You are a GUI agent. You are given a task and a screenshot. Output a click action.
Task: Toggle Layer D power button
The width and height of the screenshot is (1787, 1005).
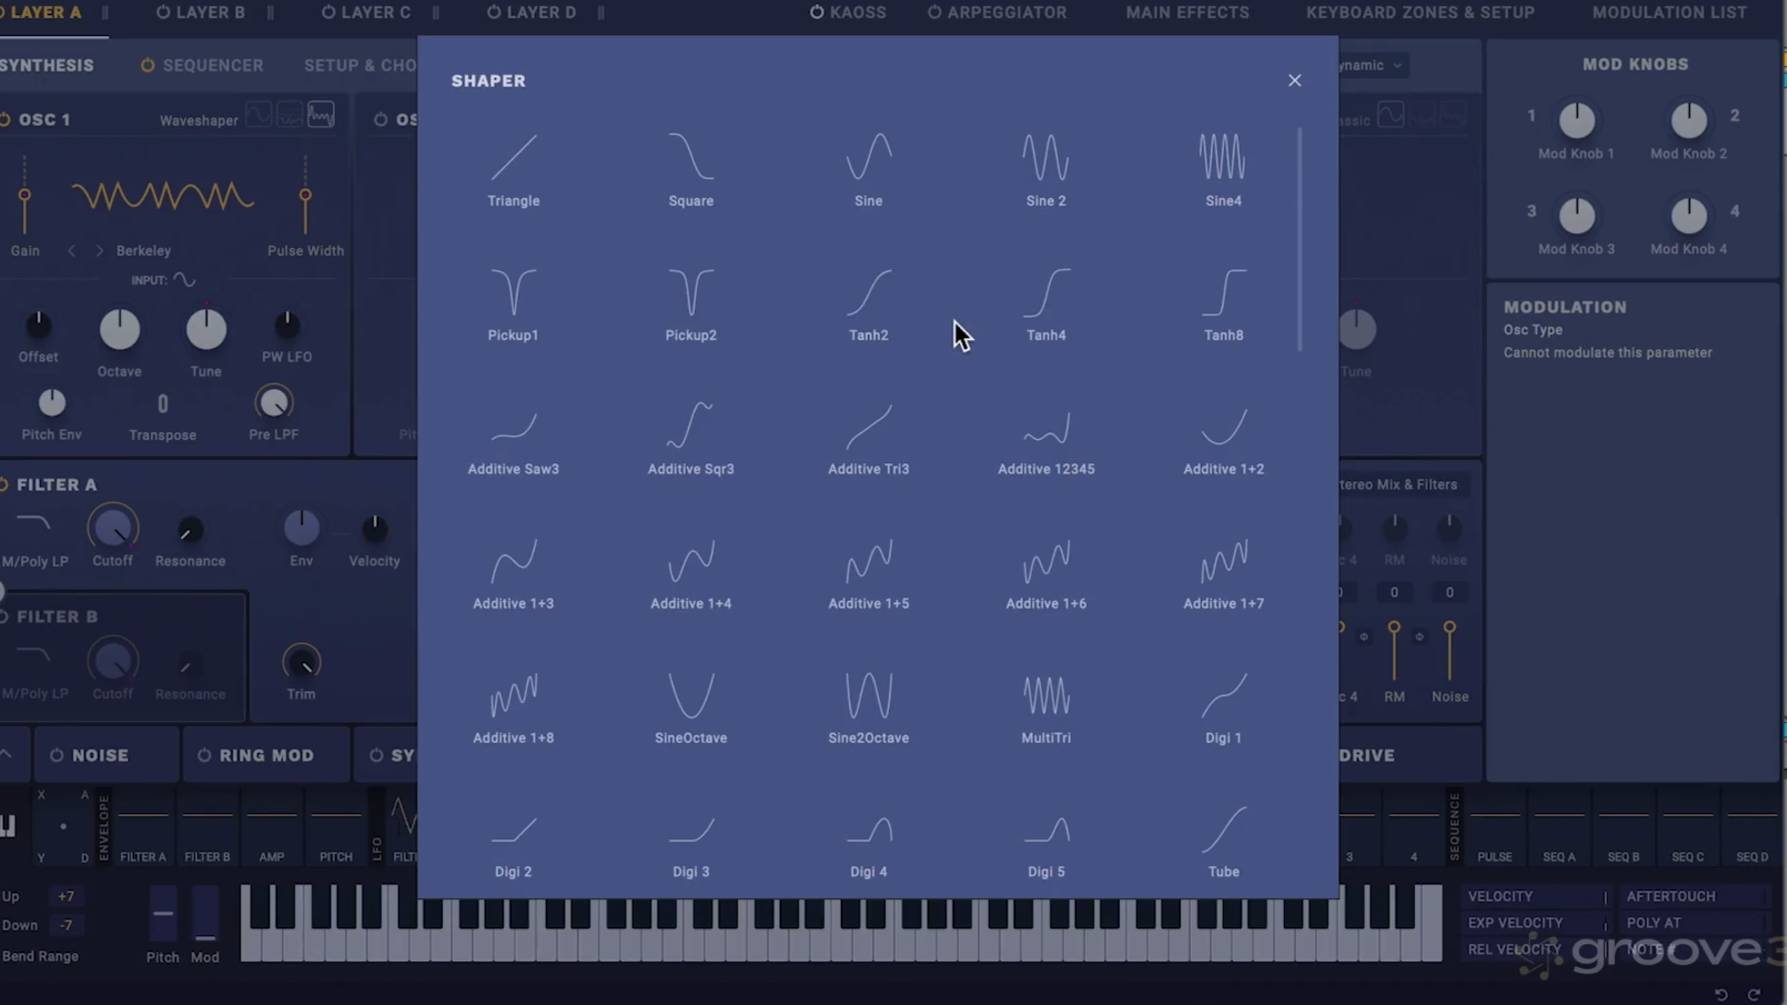coord(494,12)
